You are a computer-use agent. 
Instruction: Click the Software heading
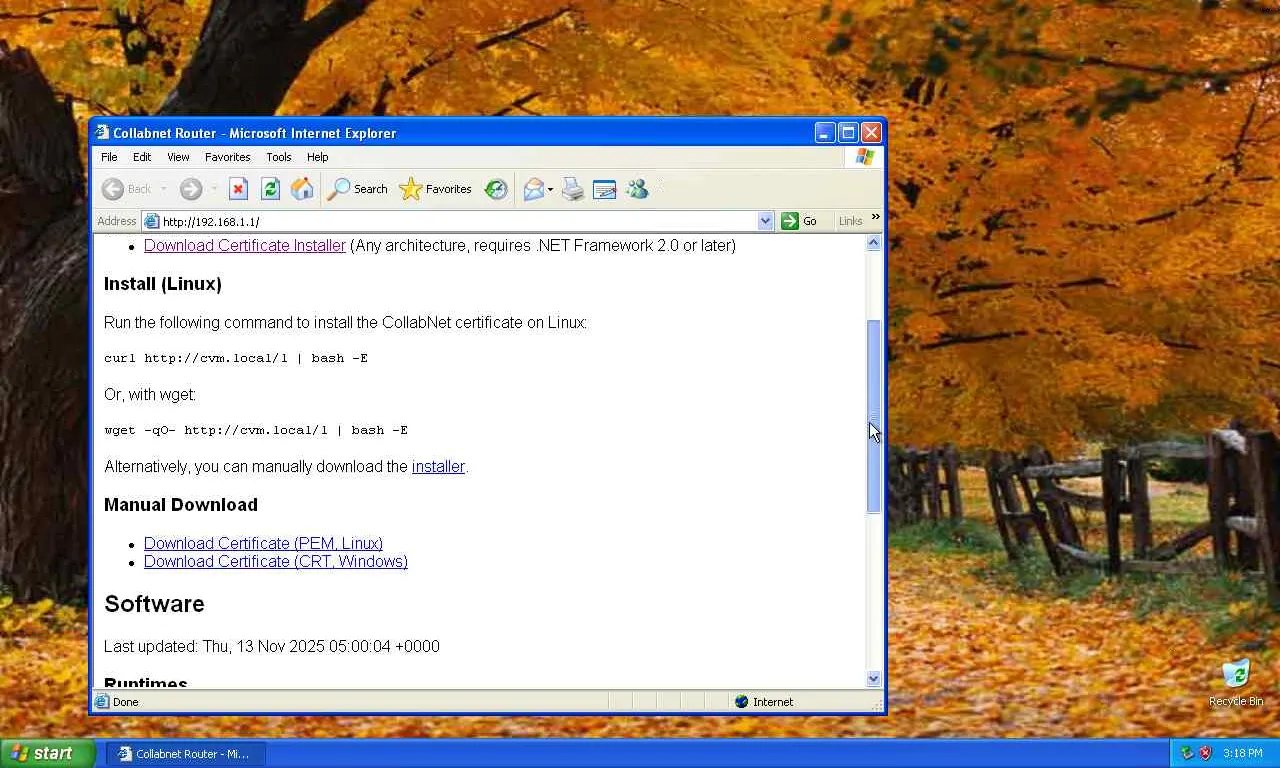pos(154,604)
